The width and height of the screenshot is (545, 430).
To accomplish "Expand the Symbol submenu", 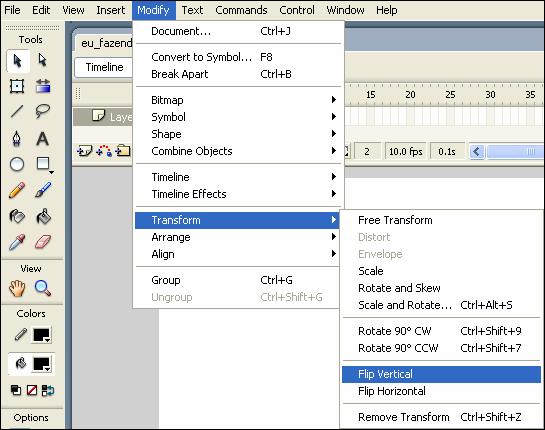I will pos(237,117).
